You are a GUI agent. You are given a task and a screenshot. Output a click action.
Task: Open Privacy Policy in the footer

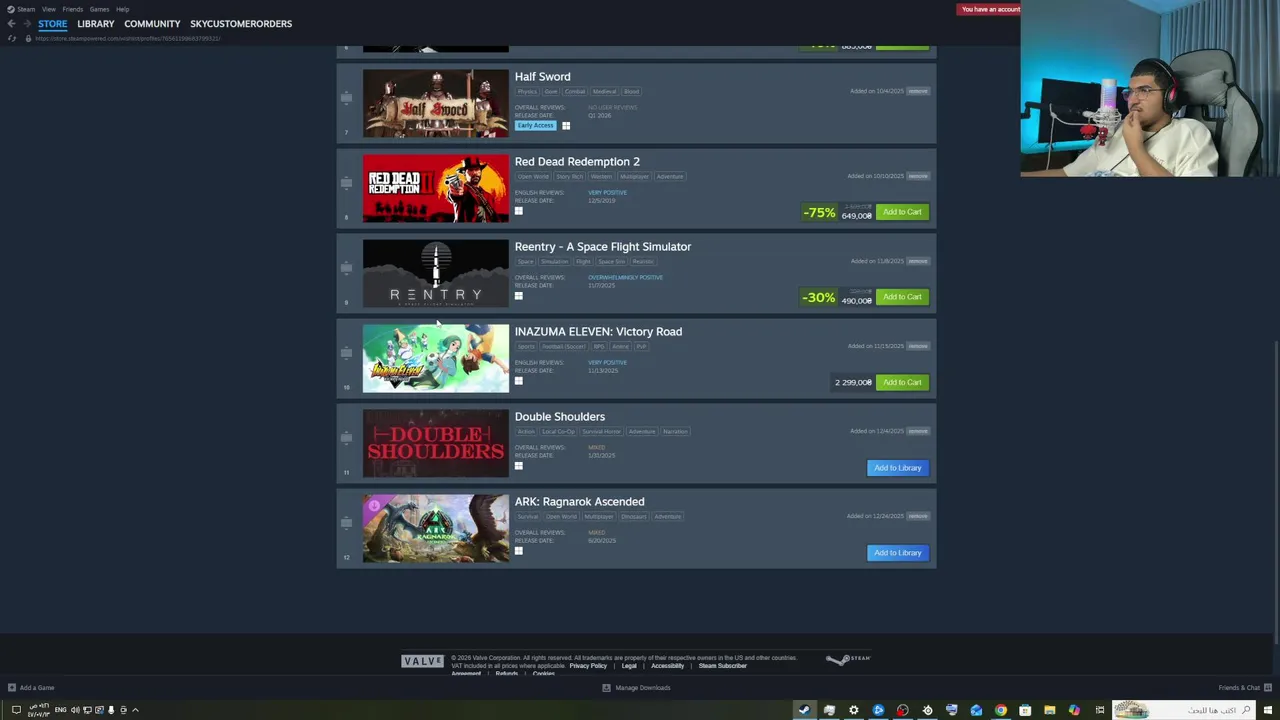[588, 666]
